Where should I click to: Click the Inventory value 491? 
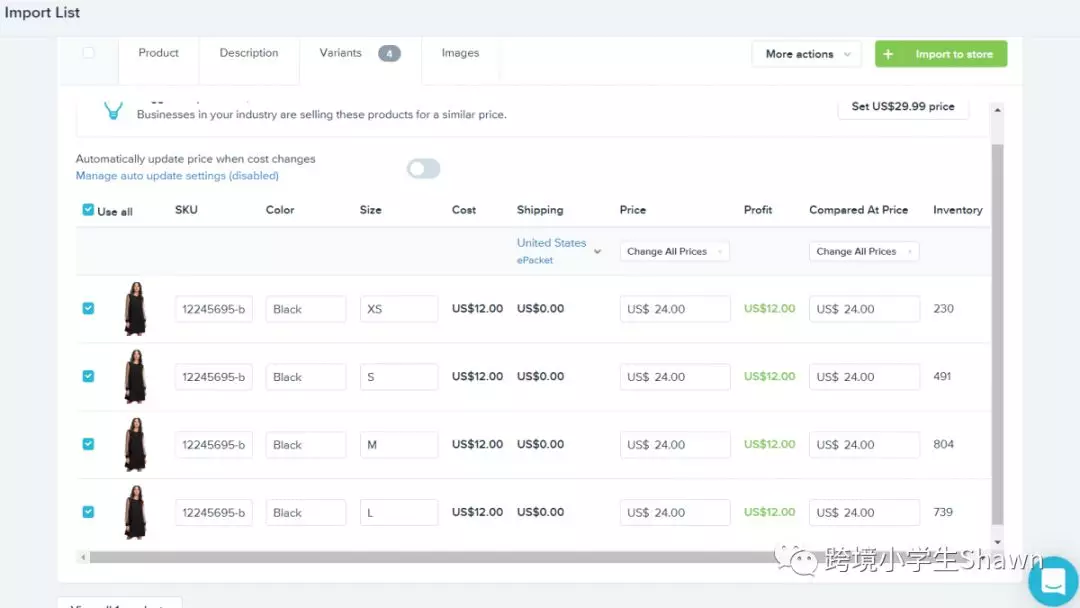pos(942,376)
